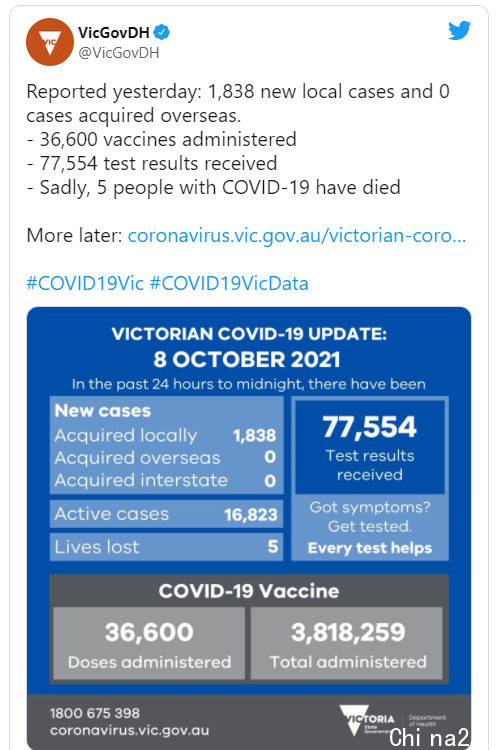Click the New cases panel
This screenshot has width=500, height=750.
166,445
